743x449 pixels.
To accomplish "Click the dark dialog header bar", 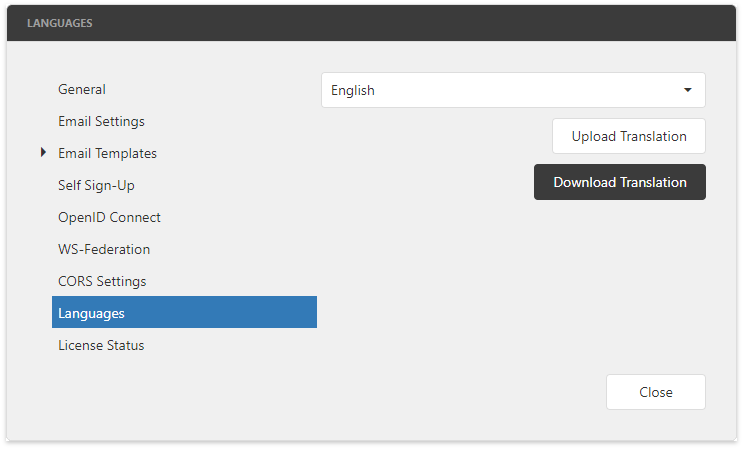I will (400, 23).
